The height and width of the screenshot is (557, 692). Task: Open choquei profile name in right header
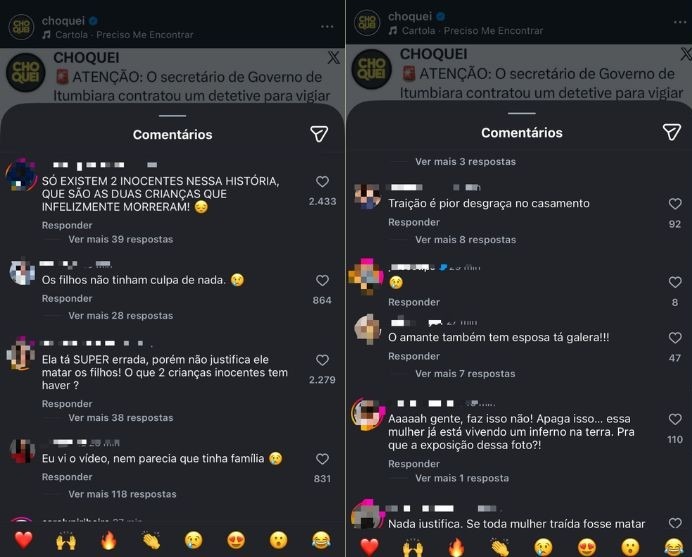click(410, 16)
